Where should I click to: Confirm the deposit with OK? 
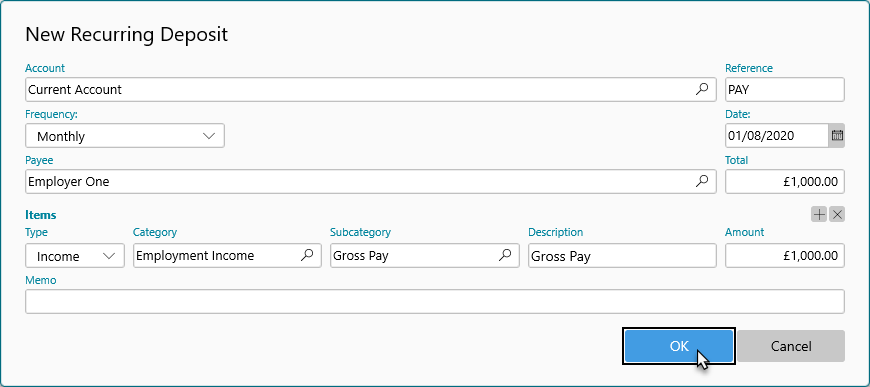pyautogui.click(x=679, y=346)
